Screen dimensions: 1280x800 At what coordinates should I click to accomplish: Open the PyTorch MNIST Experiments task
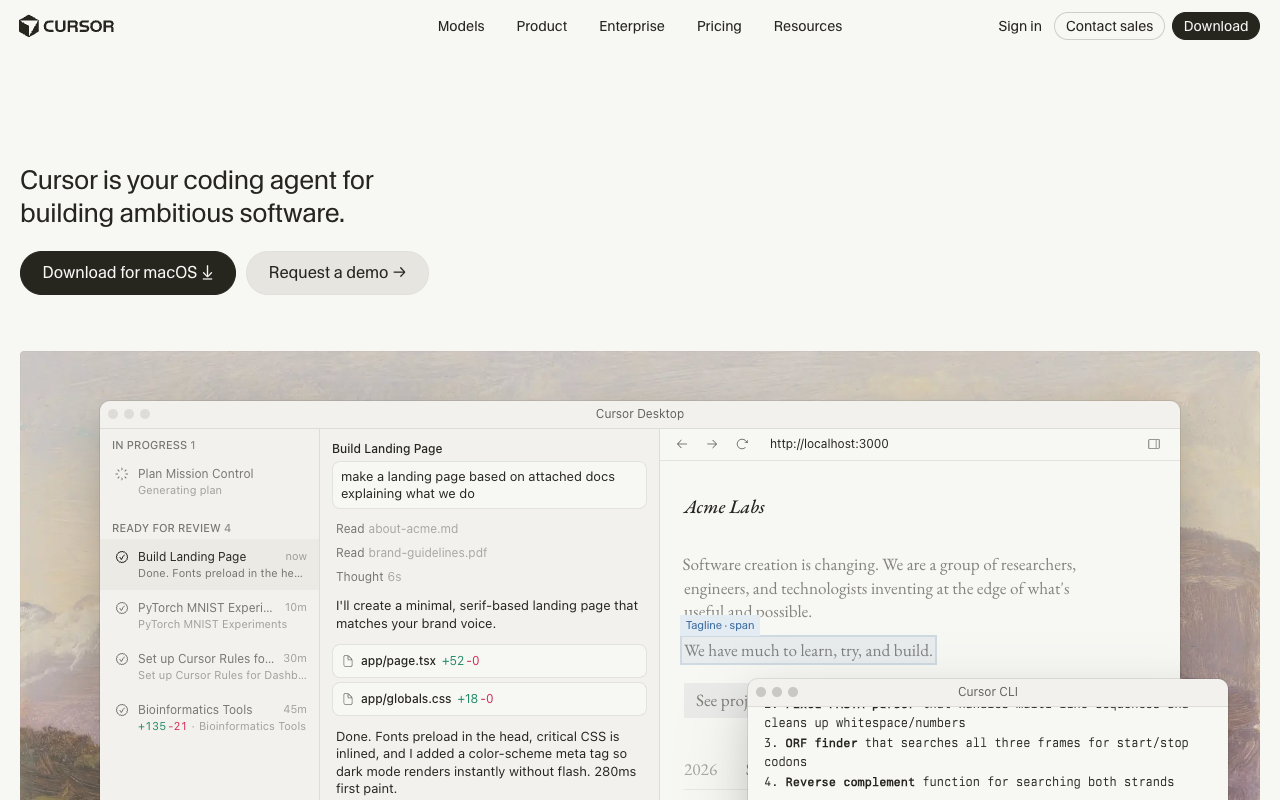(x=210, y=615)
